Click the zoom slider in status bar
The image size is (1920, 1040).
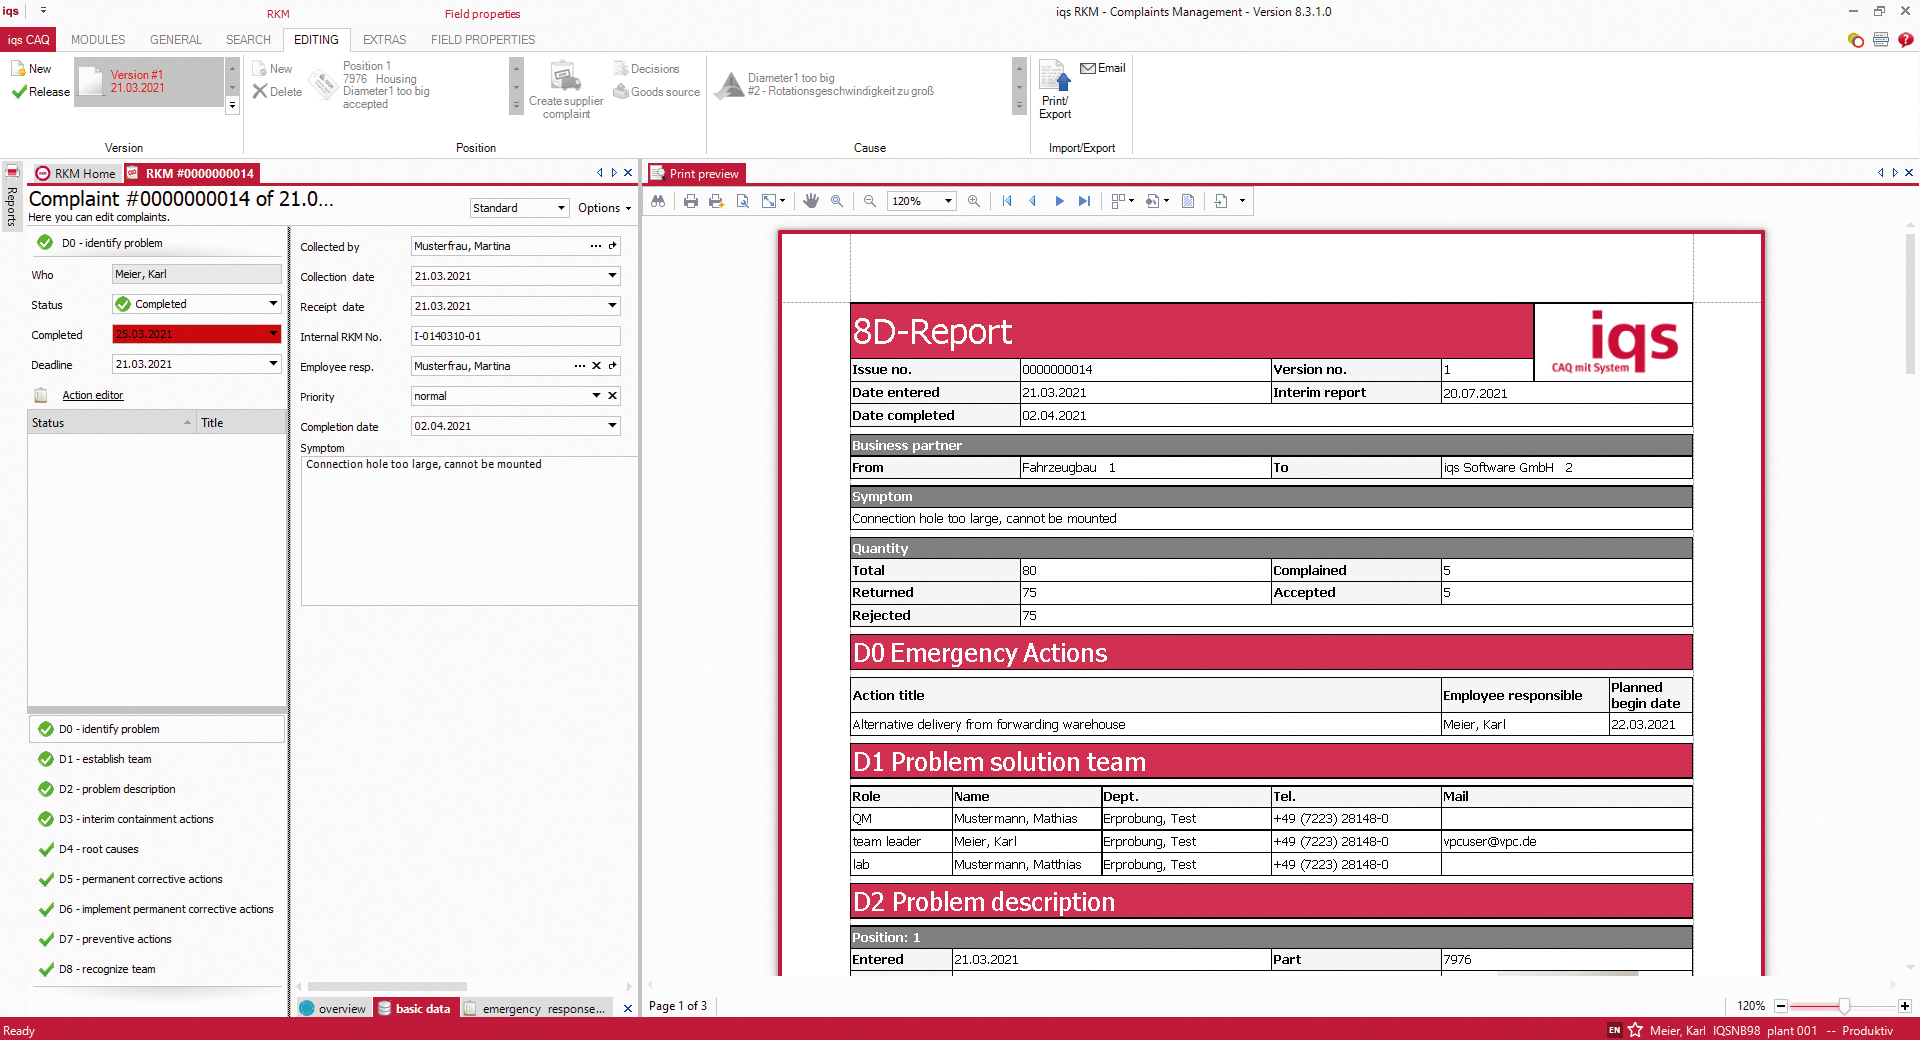pos(1843,1006)
